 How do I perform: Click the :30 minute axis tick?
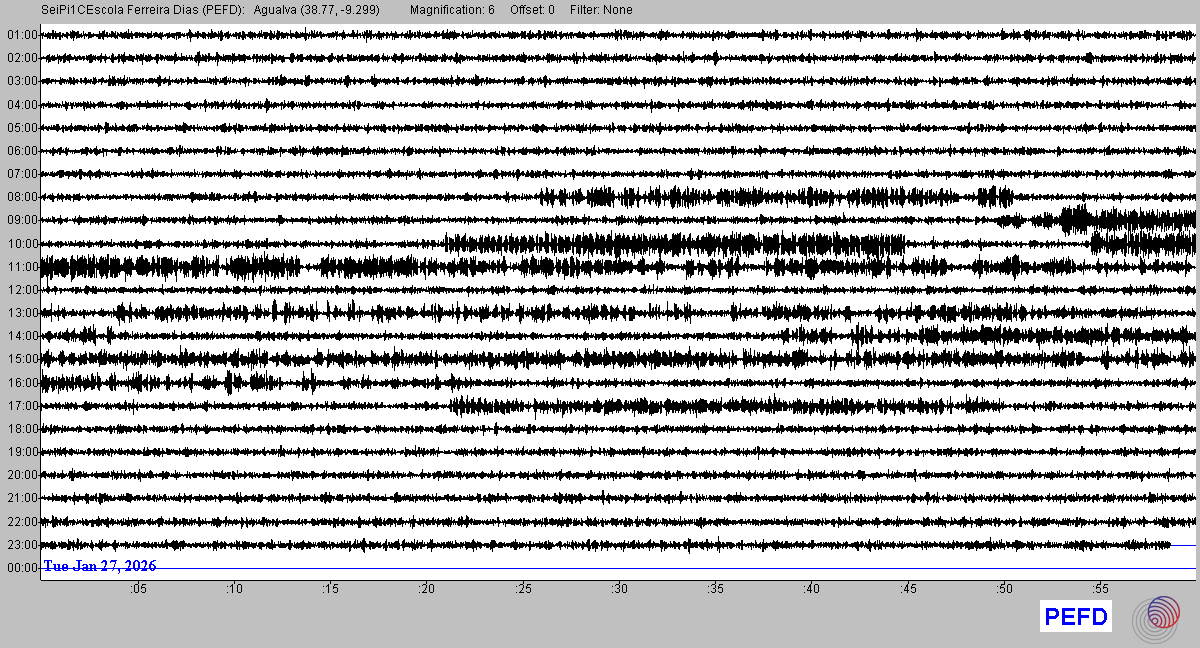point(619,589)
